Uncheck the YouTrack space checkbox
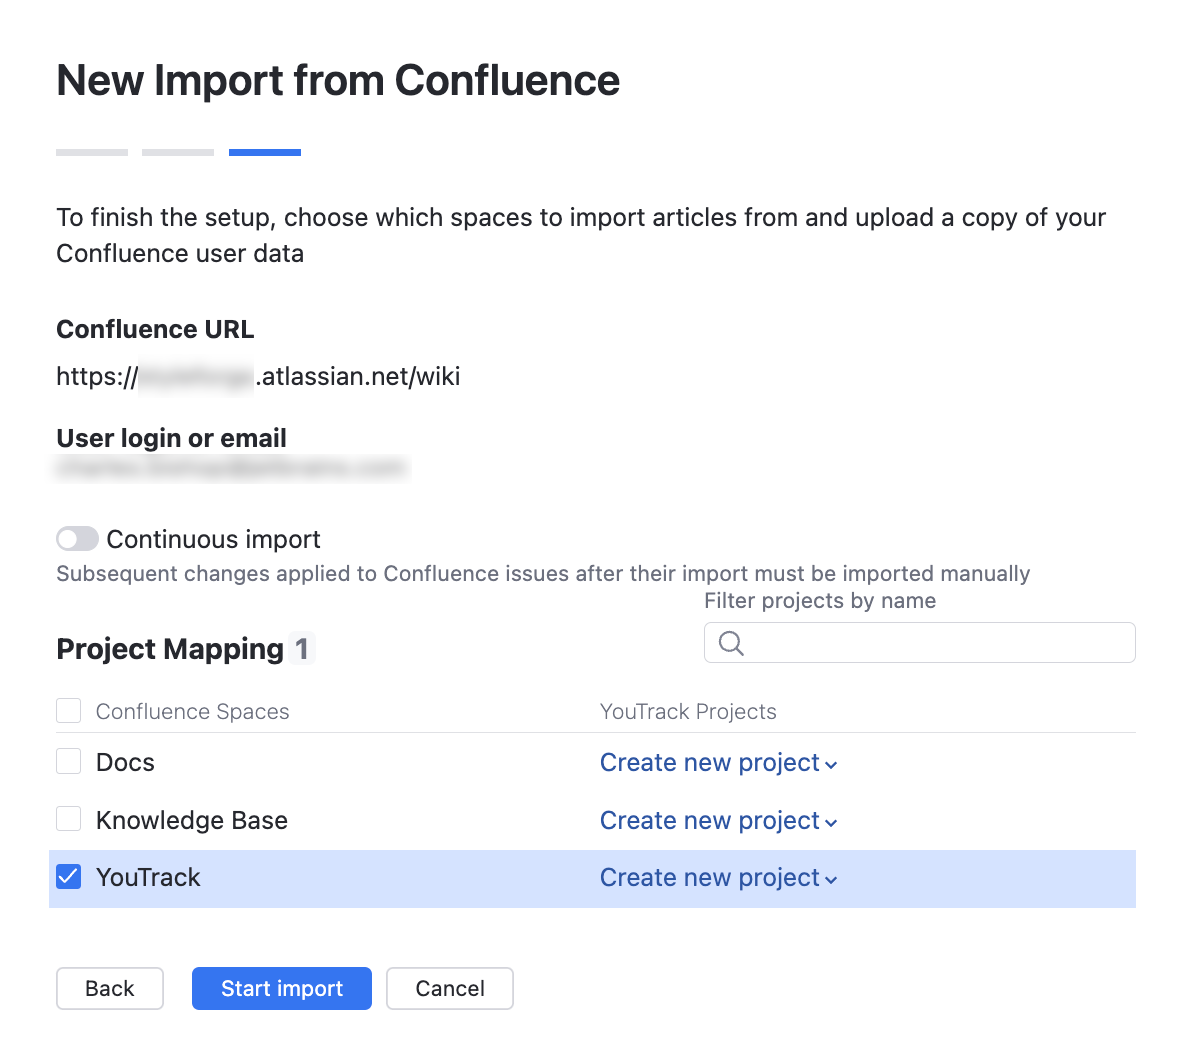Viewport: 1190px width, 1064px height. pyautogui.click(x=68, y=876)
